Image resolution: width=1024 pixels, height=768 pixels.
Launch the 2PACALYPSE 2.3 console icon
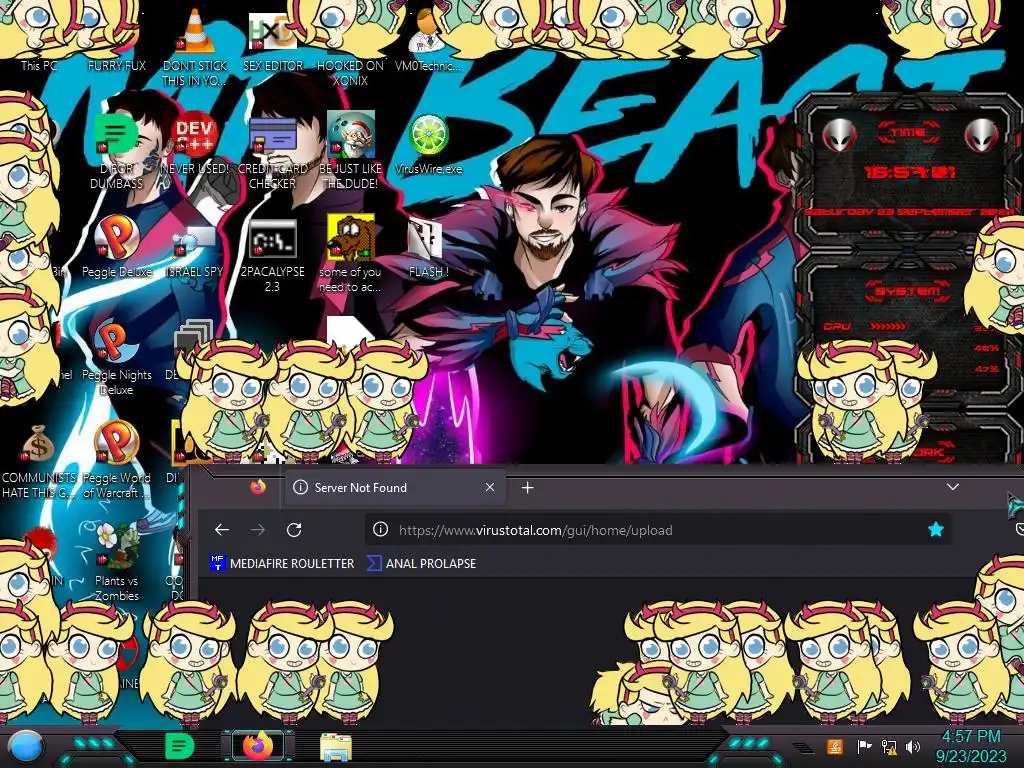272,255
